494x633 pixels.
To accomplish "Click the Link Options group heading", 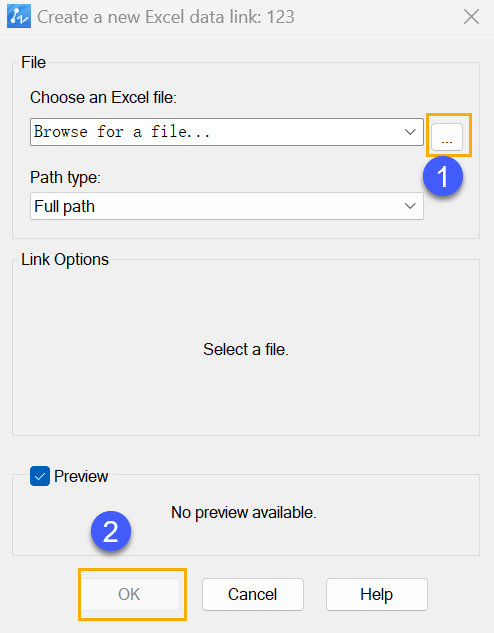I will (65, 259).
